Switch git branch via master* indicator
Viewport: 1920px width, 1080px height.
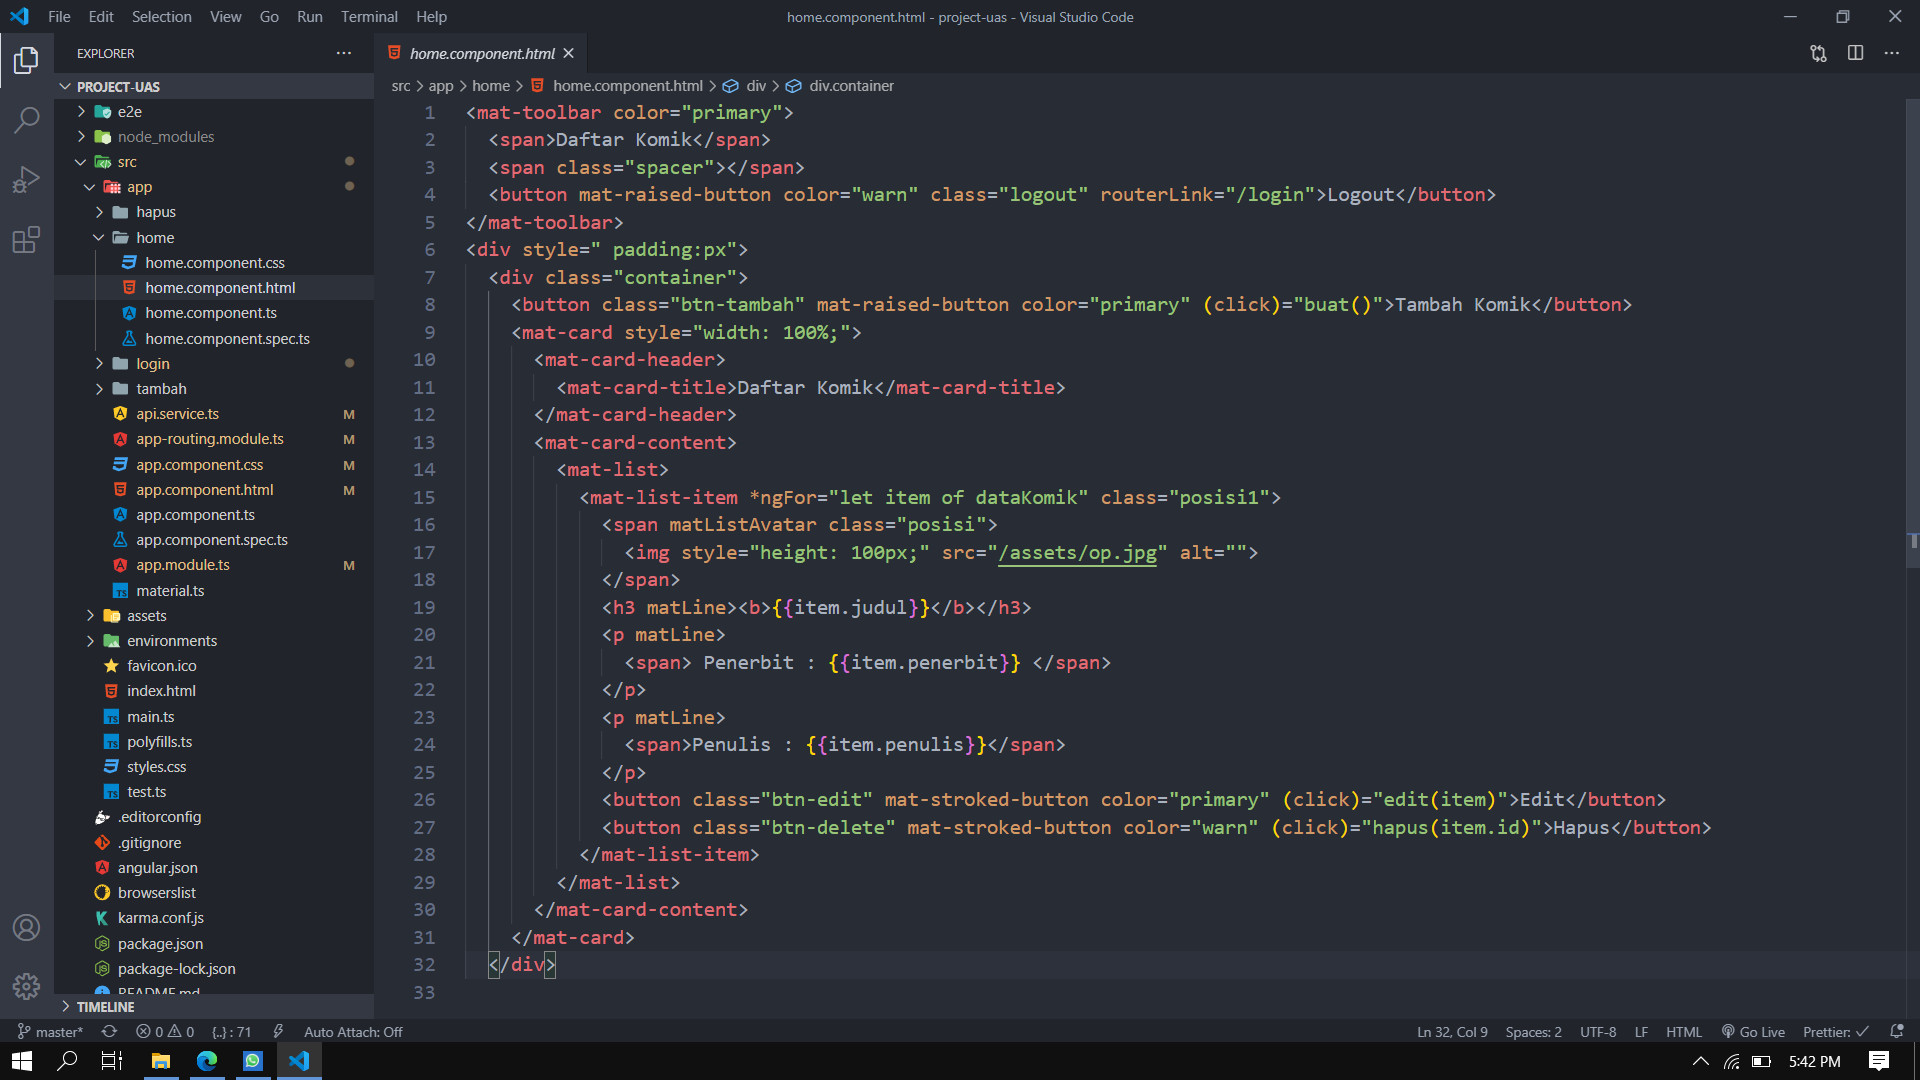[49, 1031]
